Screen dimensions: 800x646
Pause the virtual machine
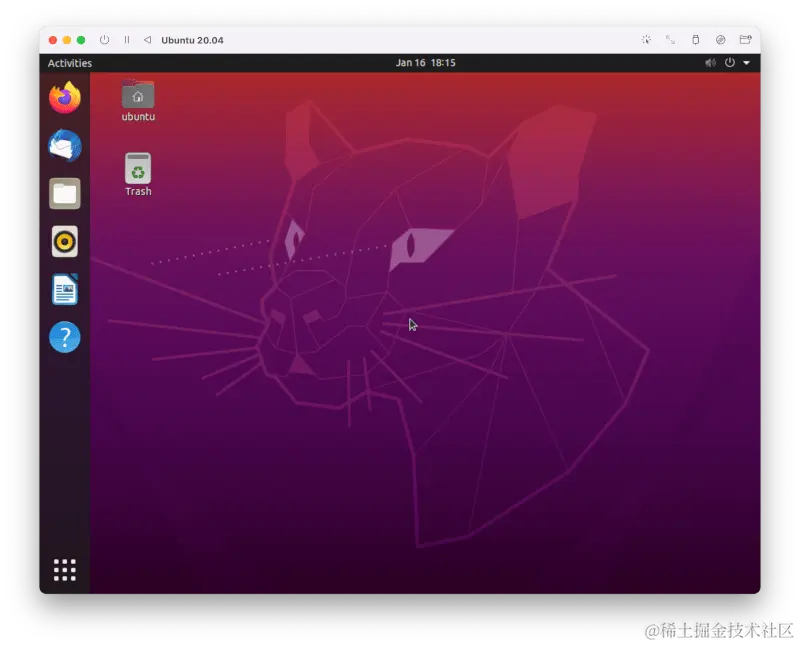point(127,40)
